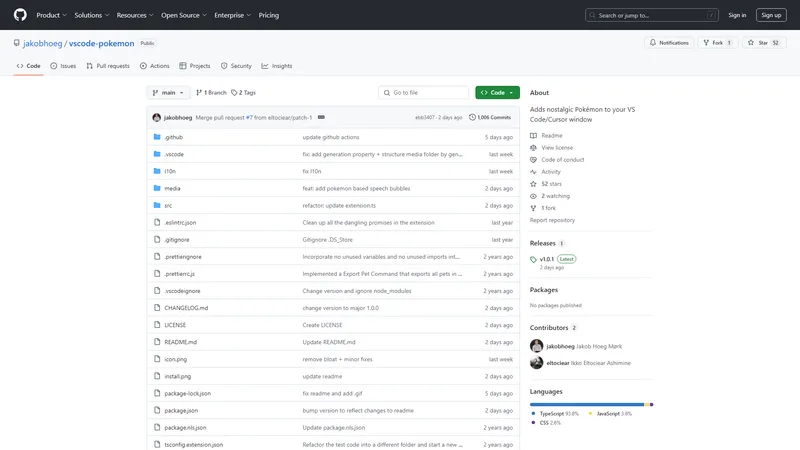The height and width of the screenshot is (450, 800).
Task: Click the l10n folder icon
Action: [157, 171]
